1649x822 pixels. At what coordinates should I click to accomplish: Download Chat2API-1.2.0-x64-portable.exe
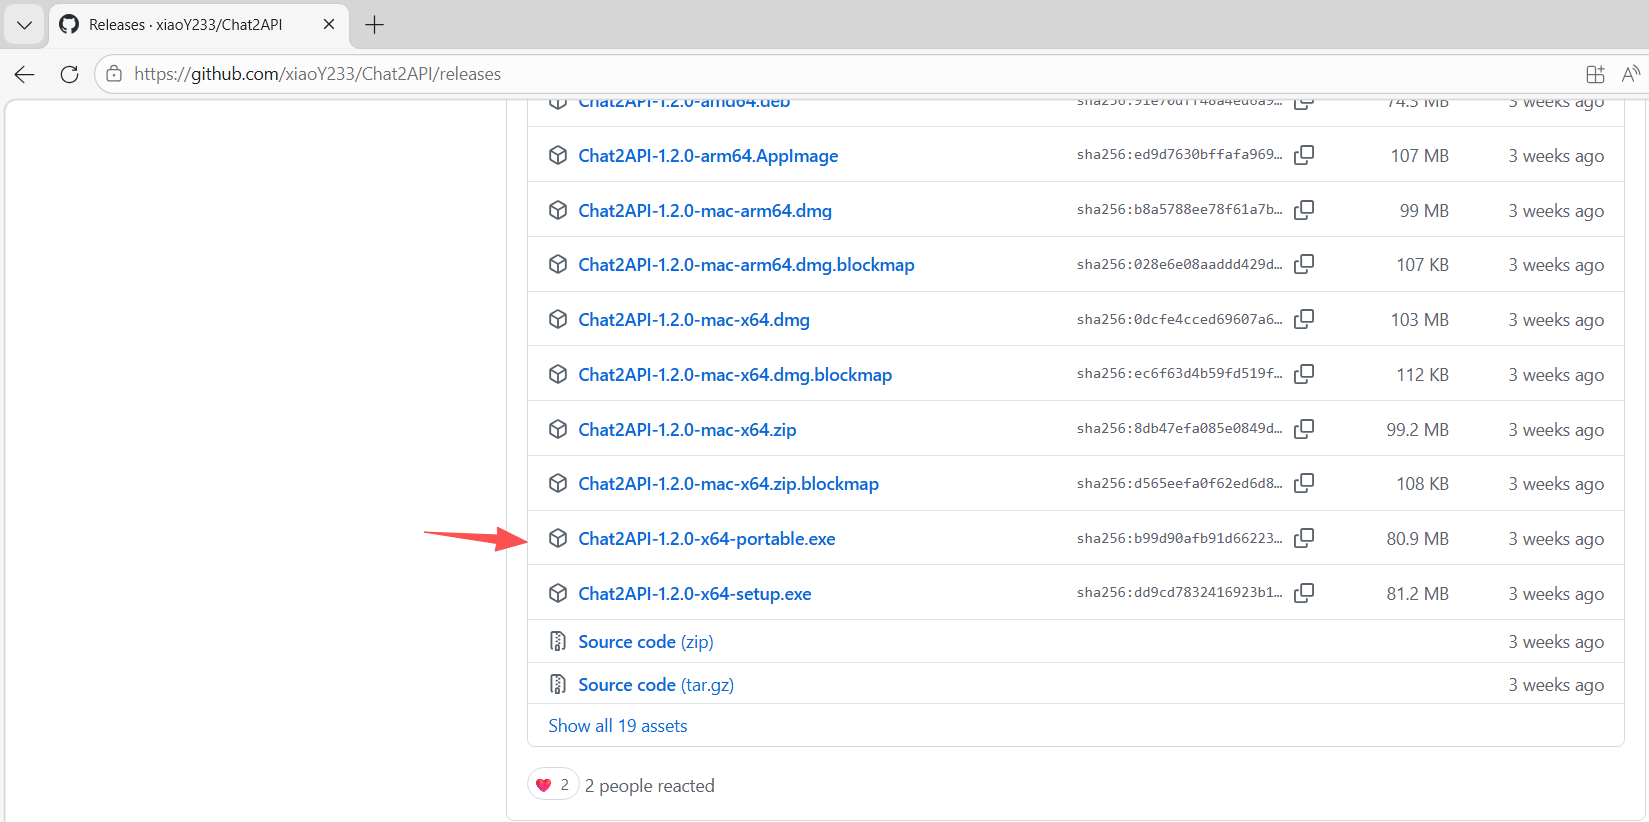pos(707,539)
